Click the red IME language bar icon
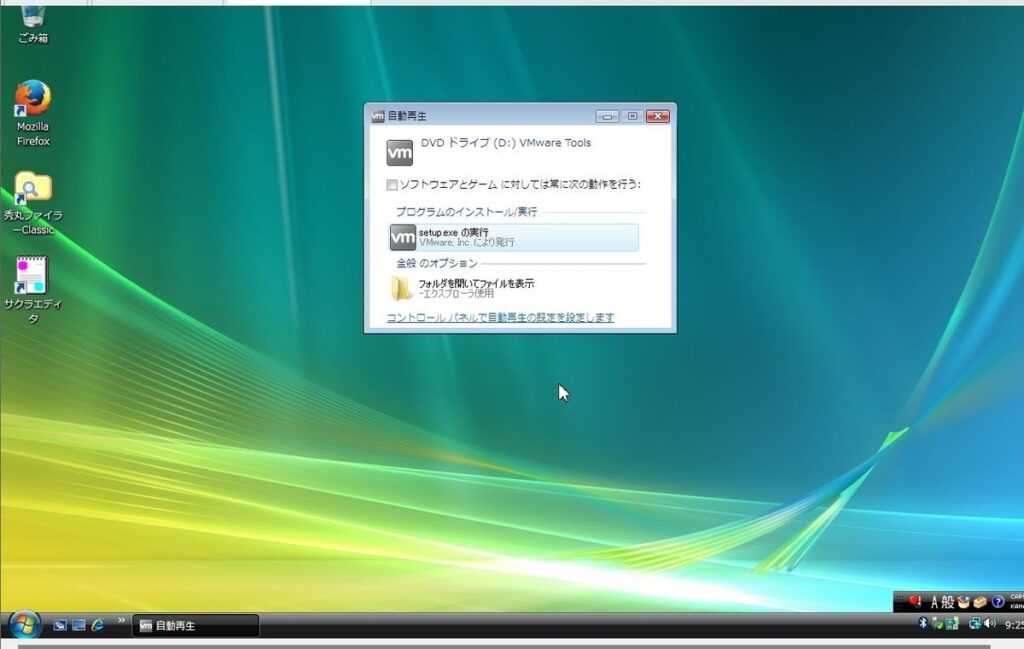The image size is (1024, 649). [915, 601]
